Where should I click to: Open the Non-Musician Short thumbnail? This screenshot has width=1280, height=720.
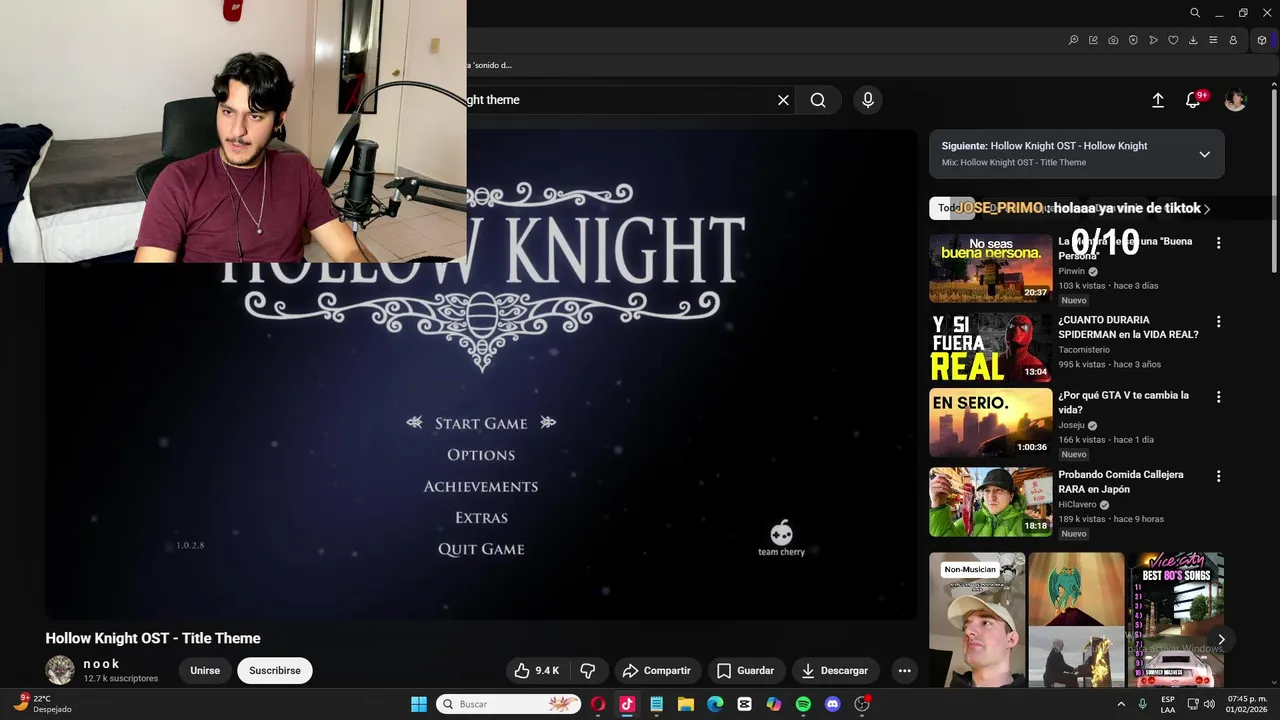(977, 620)
